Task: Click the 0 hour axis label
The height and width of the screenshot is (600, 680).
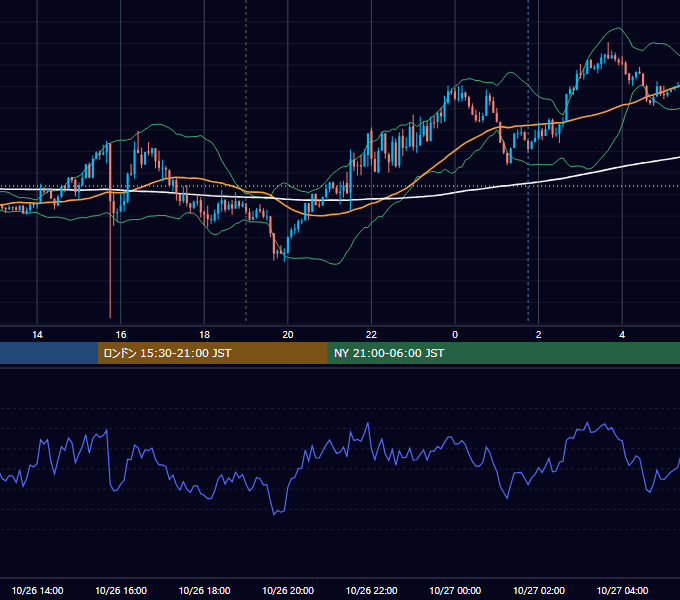Action: 455,335
